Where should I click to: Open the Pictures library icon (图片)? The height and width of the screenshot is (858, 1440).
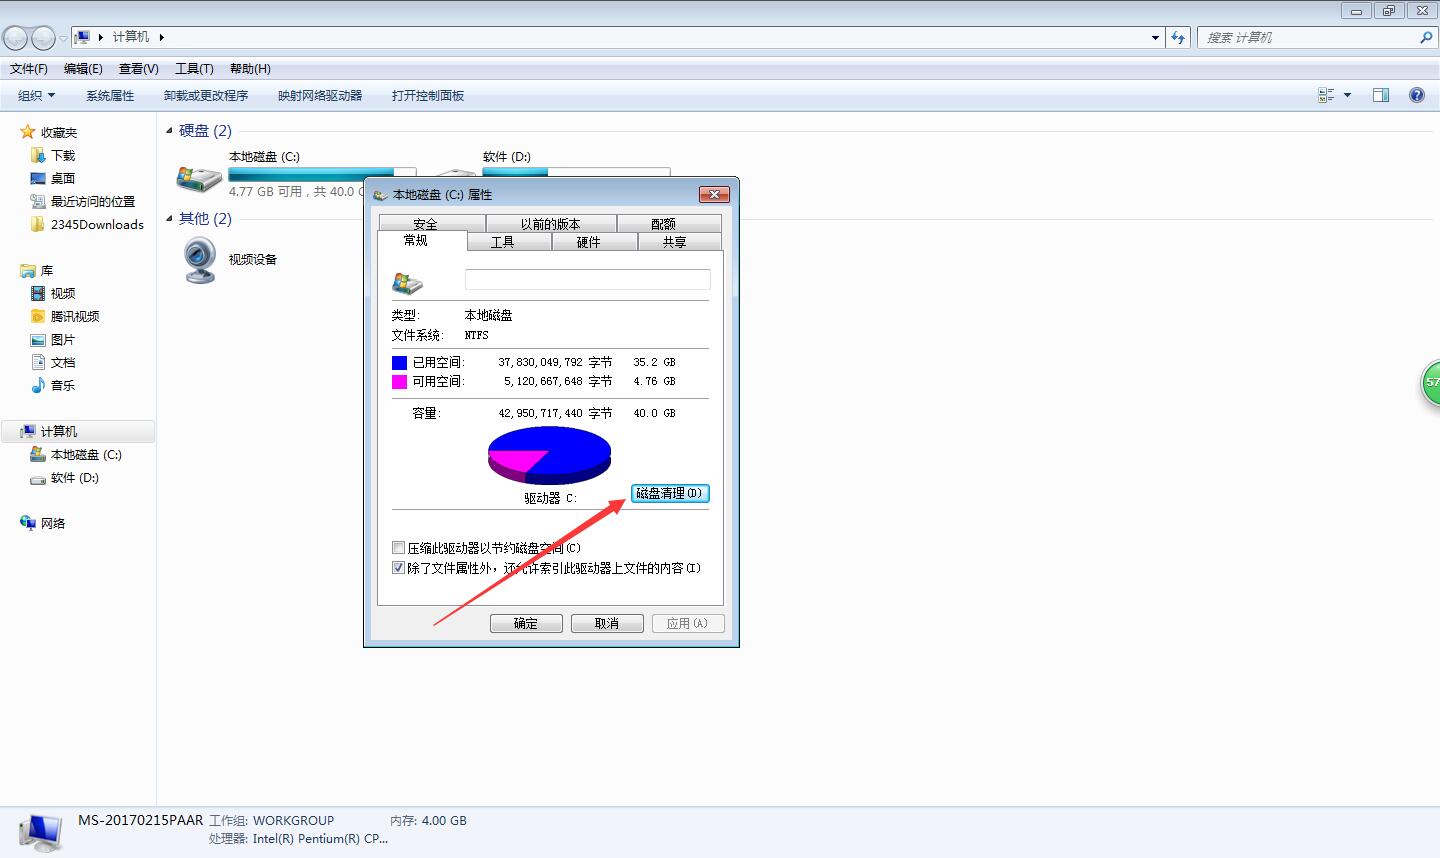[x=38, y=339]
